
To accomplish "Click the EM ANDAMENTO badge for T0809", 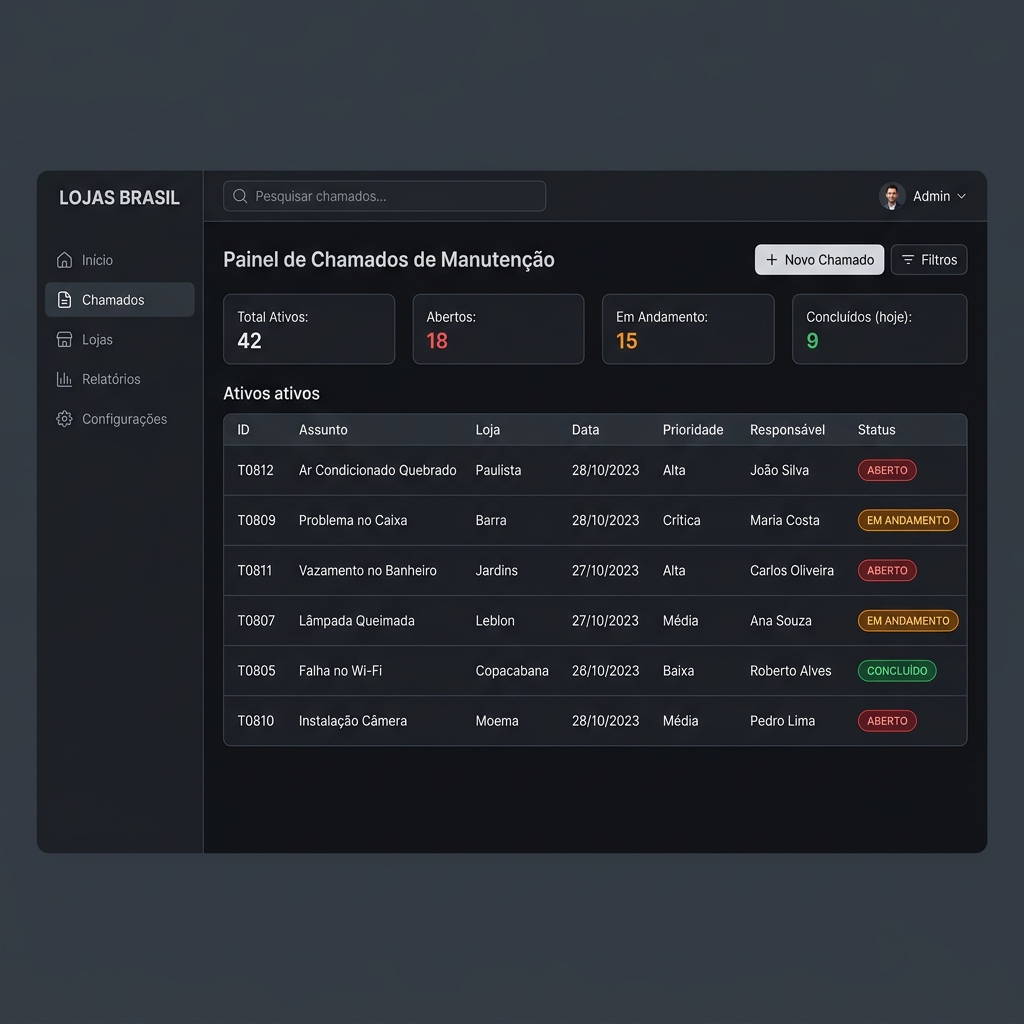I will pyautogui.click(x=908, y=520).
